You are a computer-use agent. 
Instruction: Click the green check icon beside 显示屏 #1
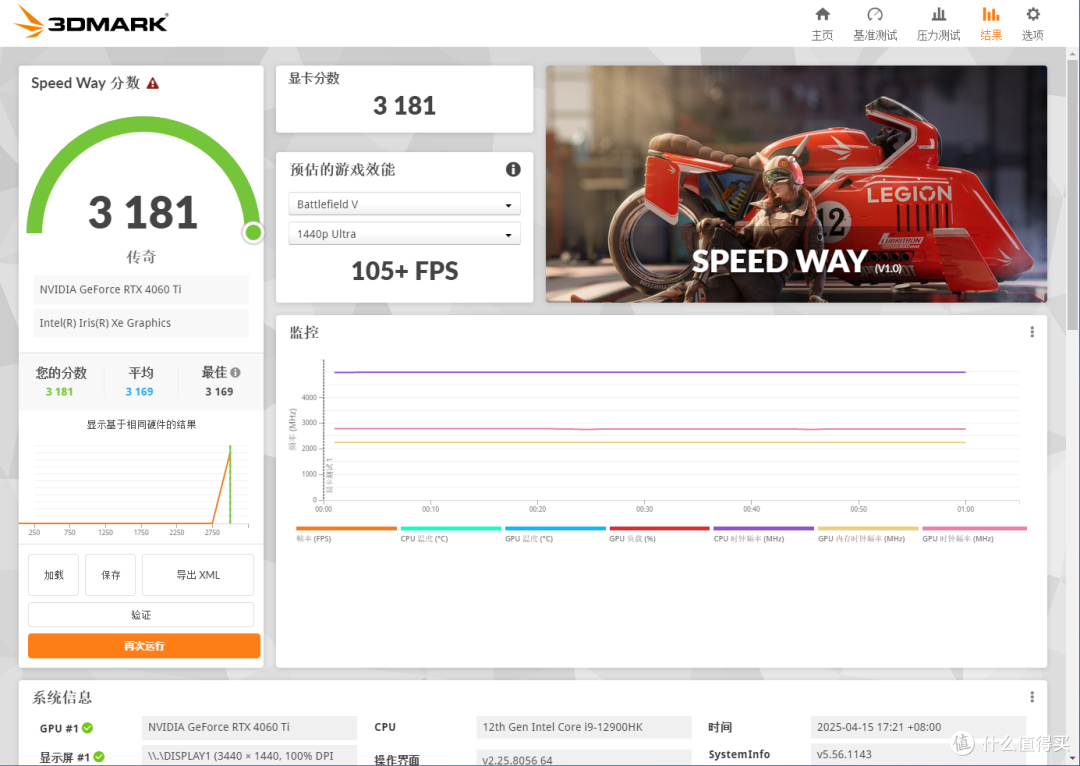(x=99, y=757)
